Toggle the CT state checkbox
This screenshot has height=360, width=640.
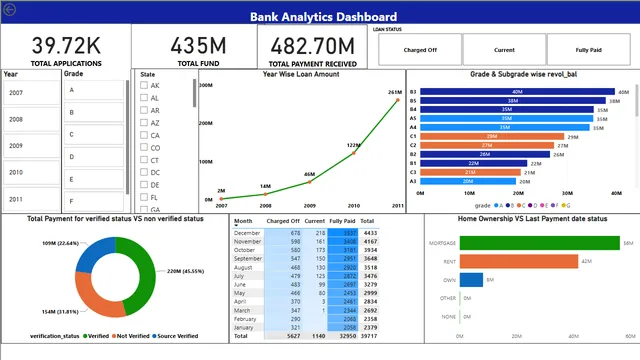144,160
